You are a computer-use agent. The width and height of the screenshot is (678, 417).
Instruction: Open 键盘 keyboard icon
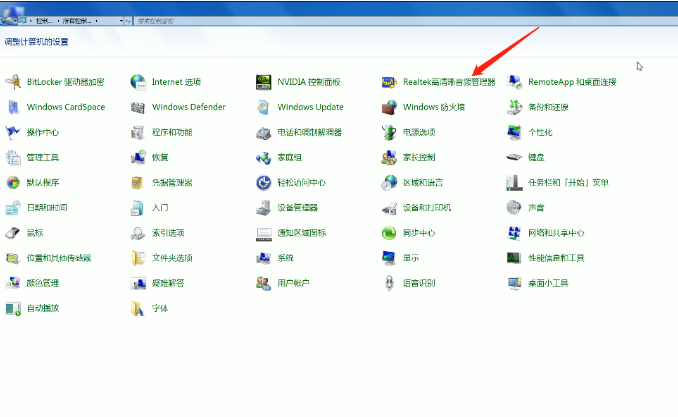pos(515,157)
